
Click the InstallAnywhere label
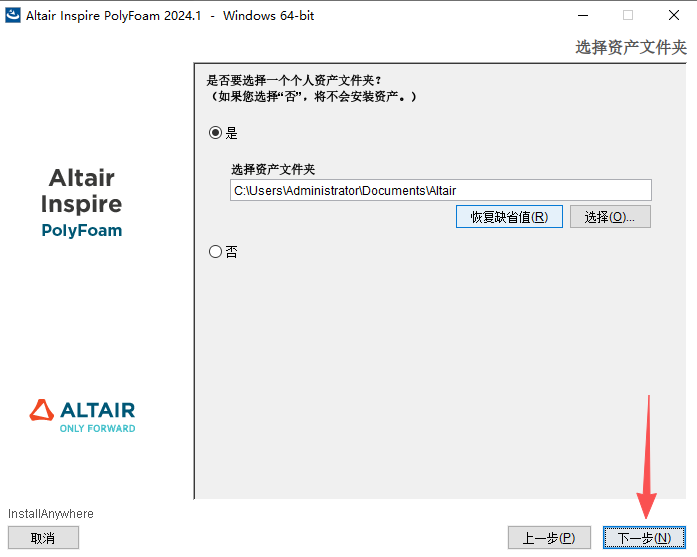[x=51, y=514]
